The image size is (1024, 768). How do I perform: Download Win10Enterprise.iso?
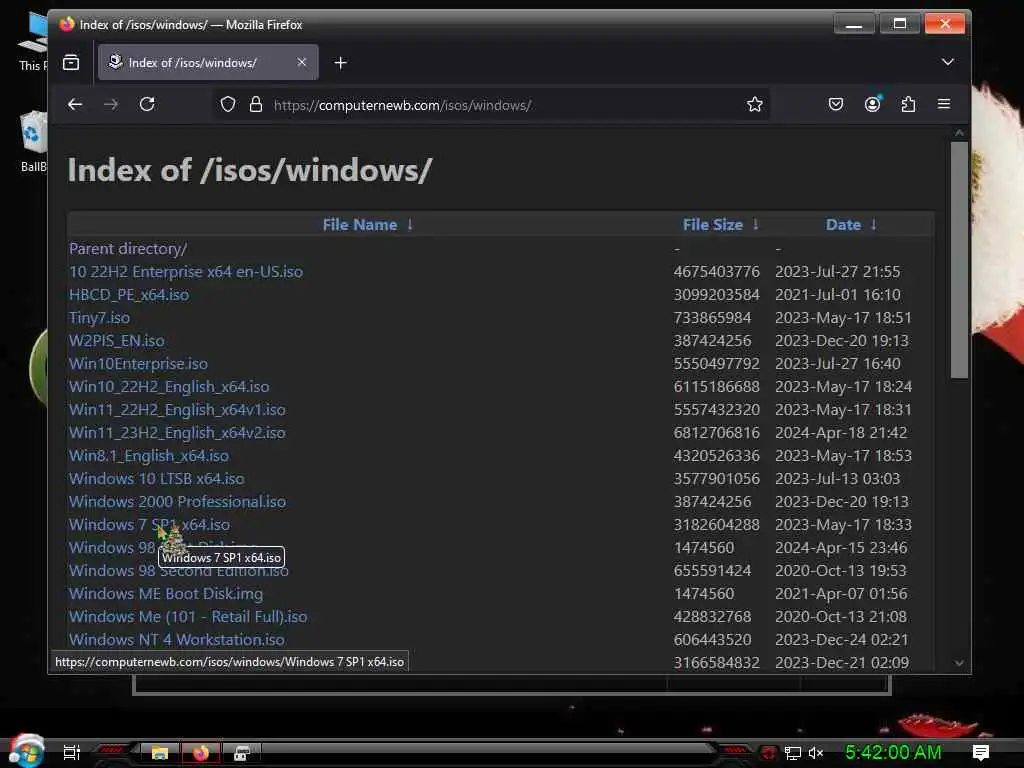[138, 364]
